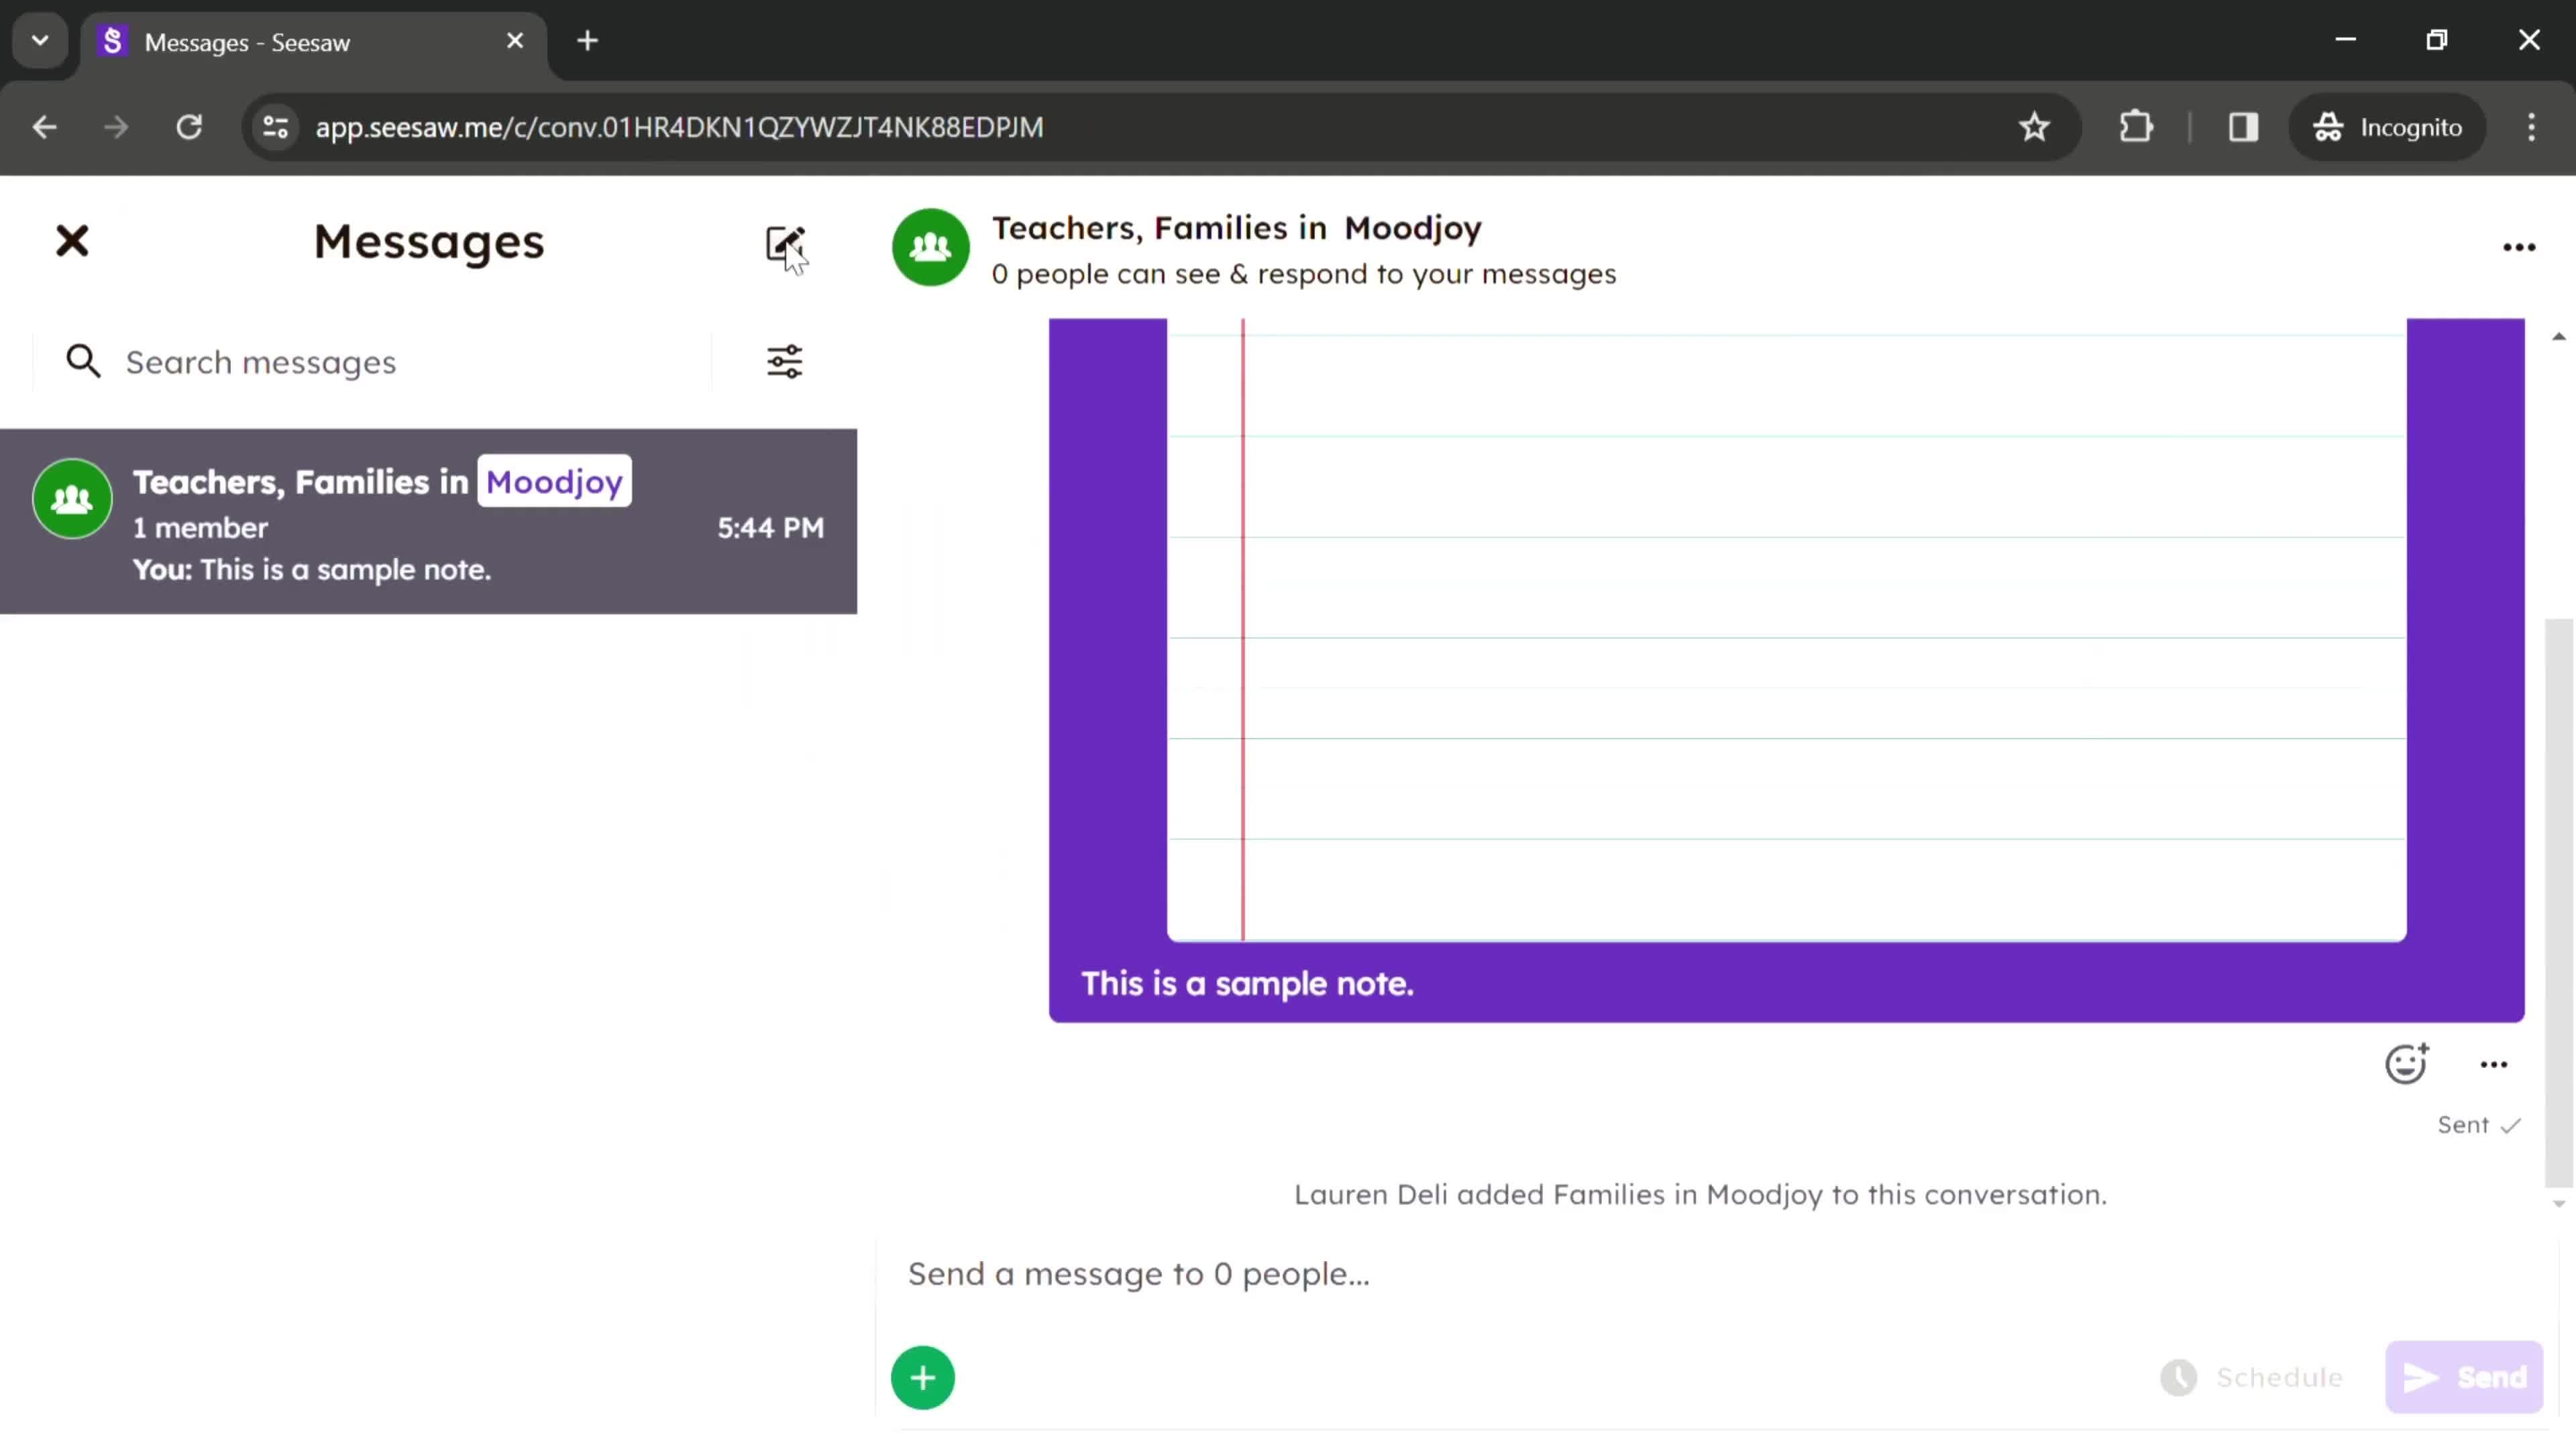This screenshot has width=2576, height=1449.
Task: Click the search magnifier icon
Action: click(x=83, y=361)
